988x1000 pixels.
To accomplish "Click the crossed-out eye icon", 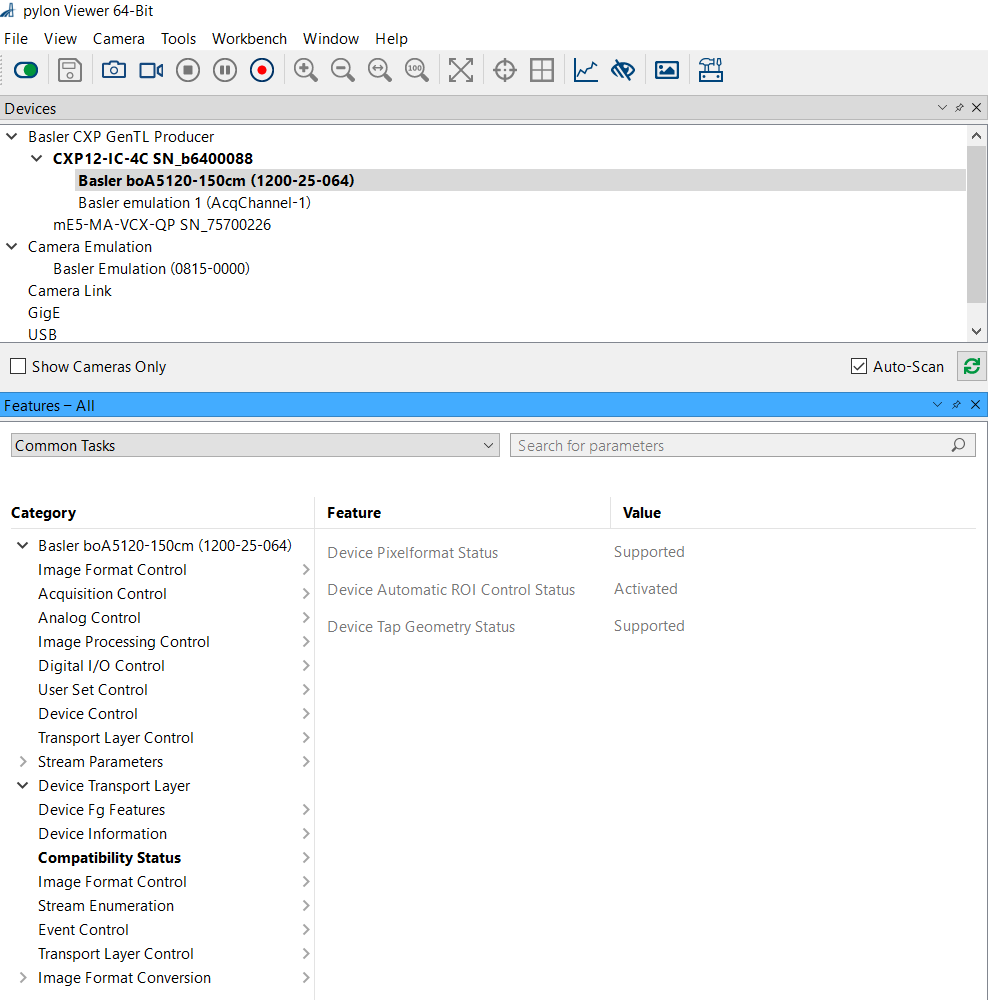I will [623, 70].
